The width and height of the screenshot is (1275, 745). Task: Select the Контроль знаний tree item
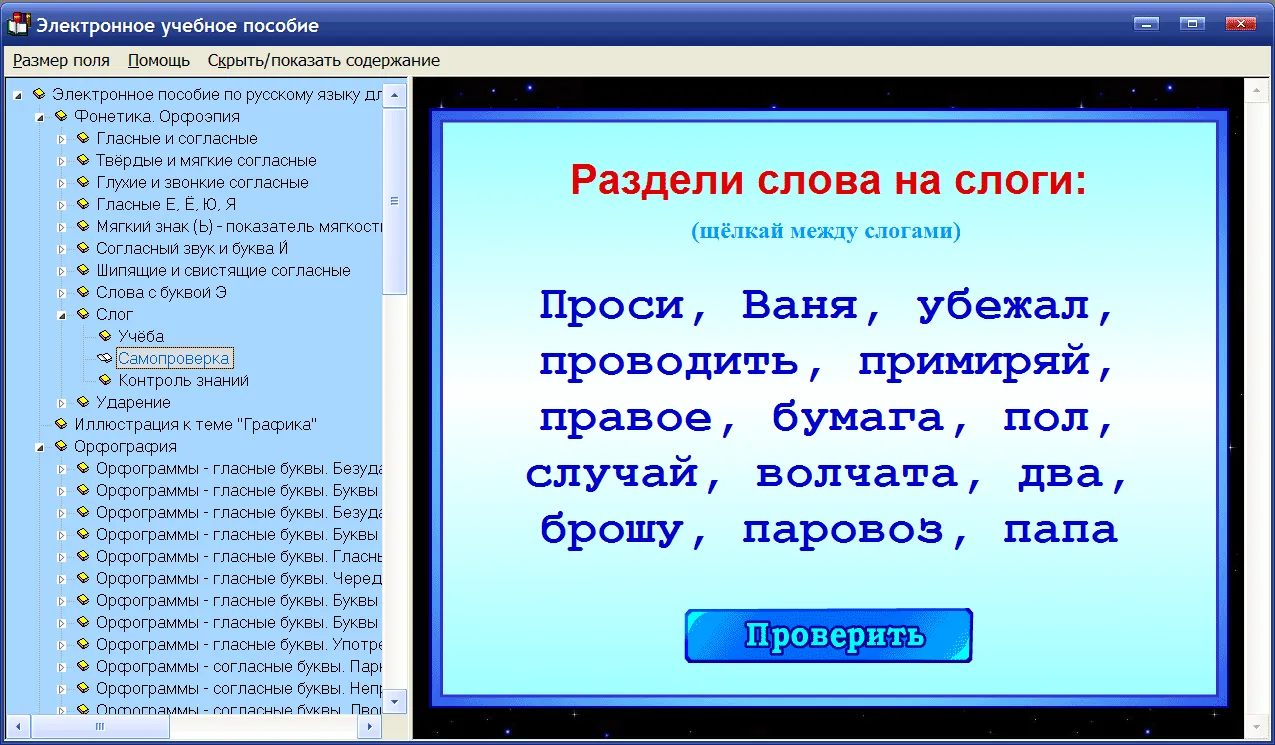pyautogui.click(x=184, y=380)
